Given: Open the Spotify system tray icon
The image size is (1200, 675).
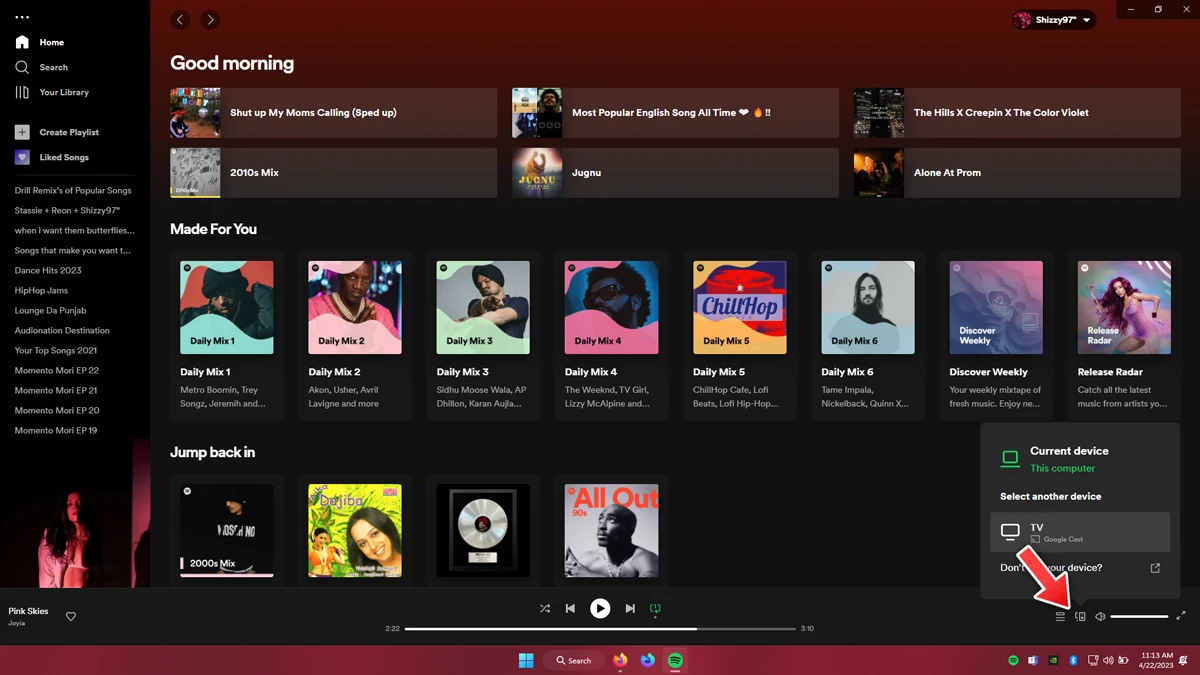Looking at the screenshot, I should coord(1013,660).
